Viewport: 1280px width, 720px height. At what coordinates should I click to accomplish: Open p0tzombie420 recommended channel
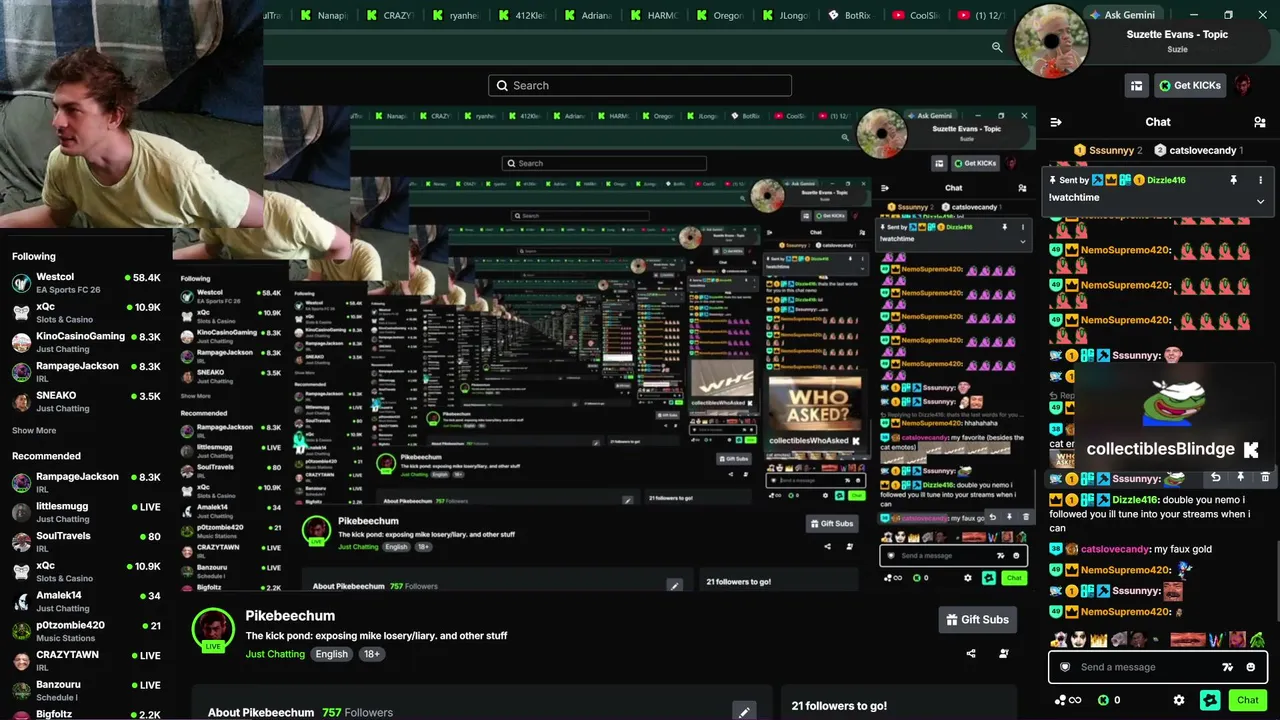[x=85, y=631]
